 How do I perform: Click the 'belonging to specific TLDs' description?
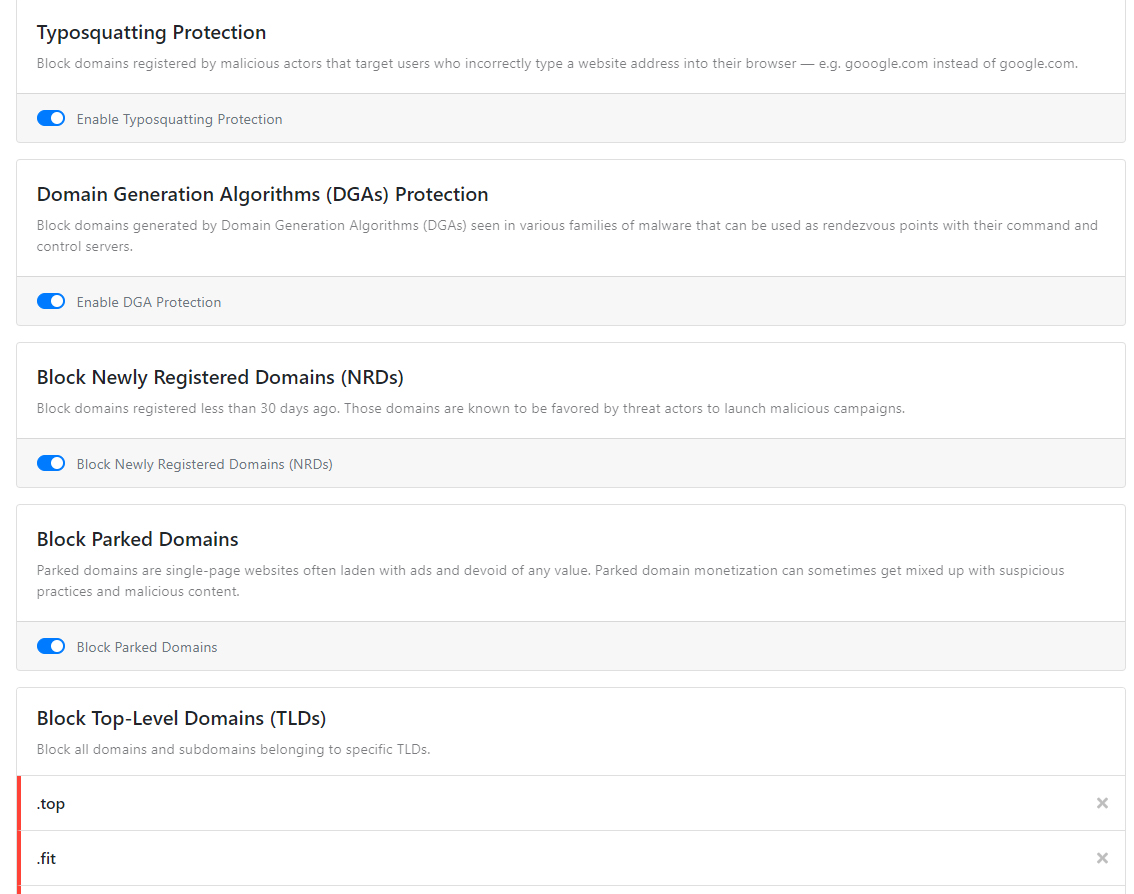(233, 749)
